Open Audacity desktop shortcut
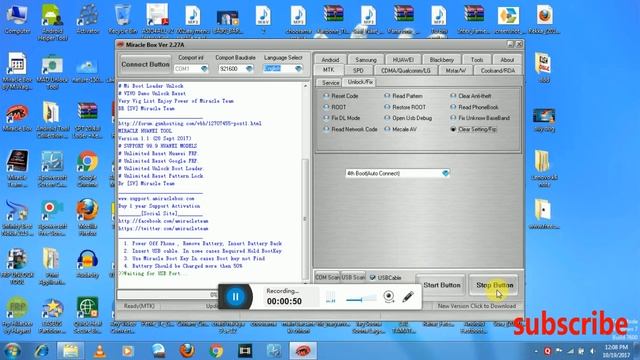Viewport: 640px width, 360px height. pyautogui.click(x=87, y=264)
